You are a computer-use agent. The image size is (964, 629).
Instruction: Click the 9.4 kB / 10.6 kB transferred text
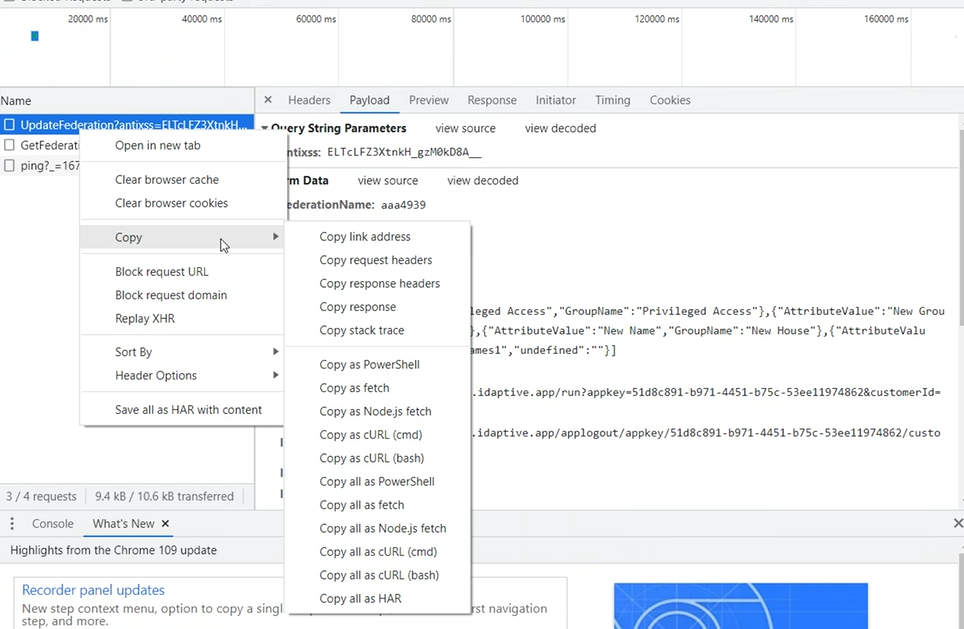click(x=164, y=496)
